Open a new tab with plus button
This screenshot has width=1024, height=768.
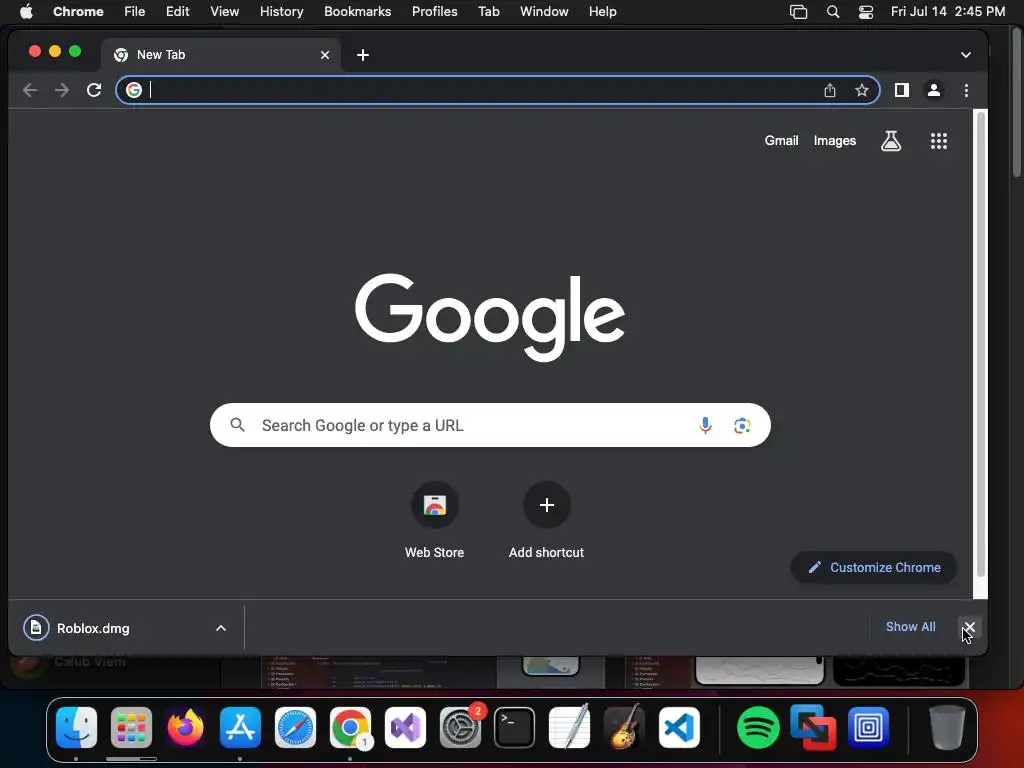363,56
